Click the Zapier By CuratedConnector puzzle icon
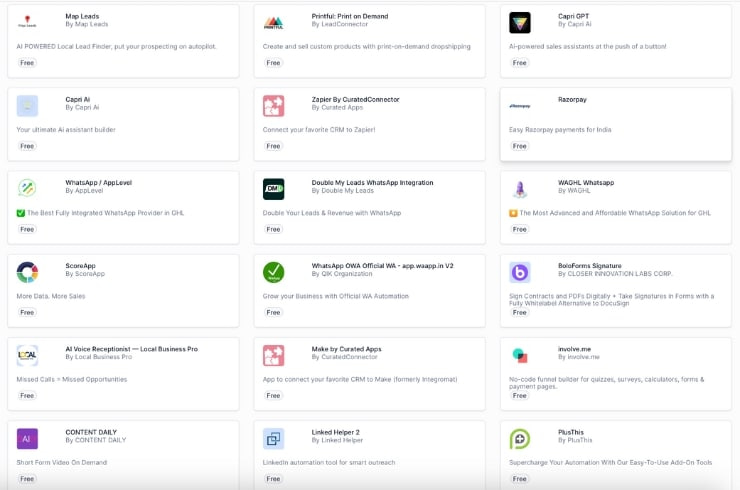740x490 pixels. click(274, 106)
